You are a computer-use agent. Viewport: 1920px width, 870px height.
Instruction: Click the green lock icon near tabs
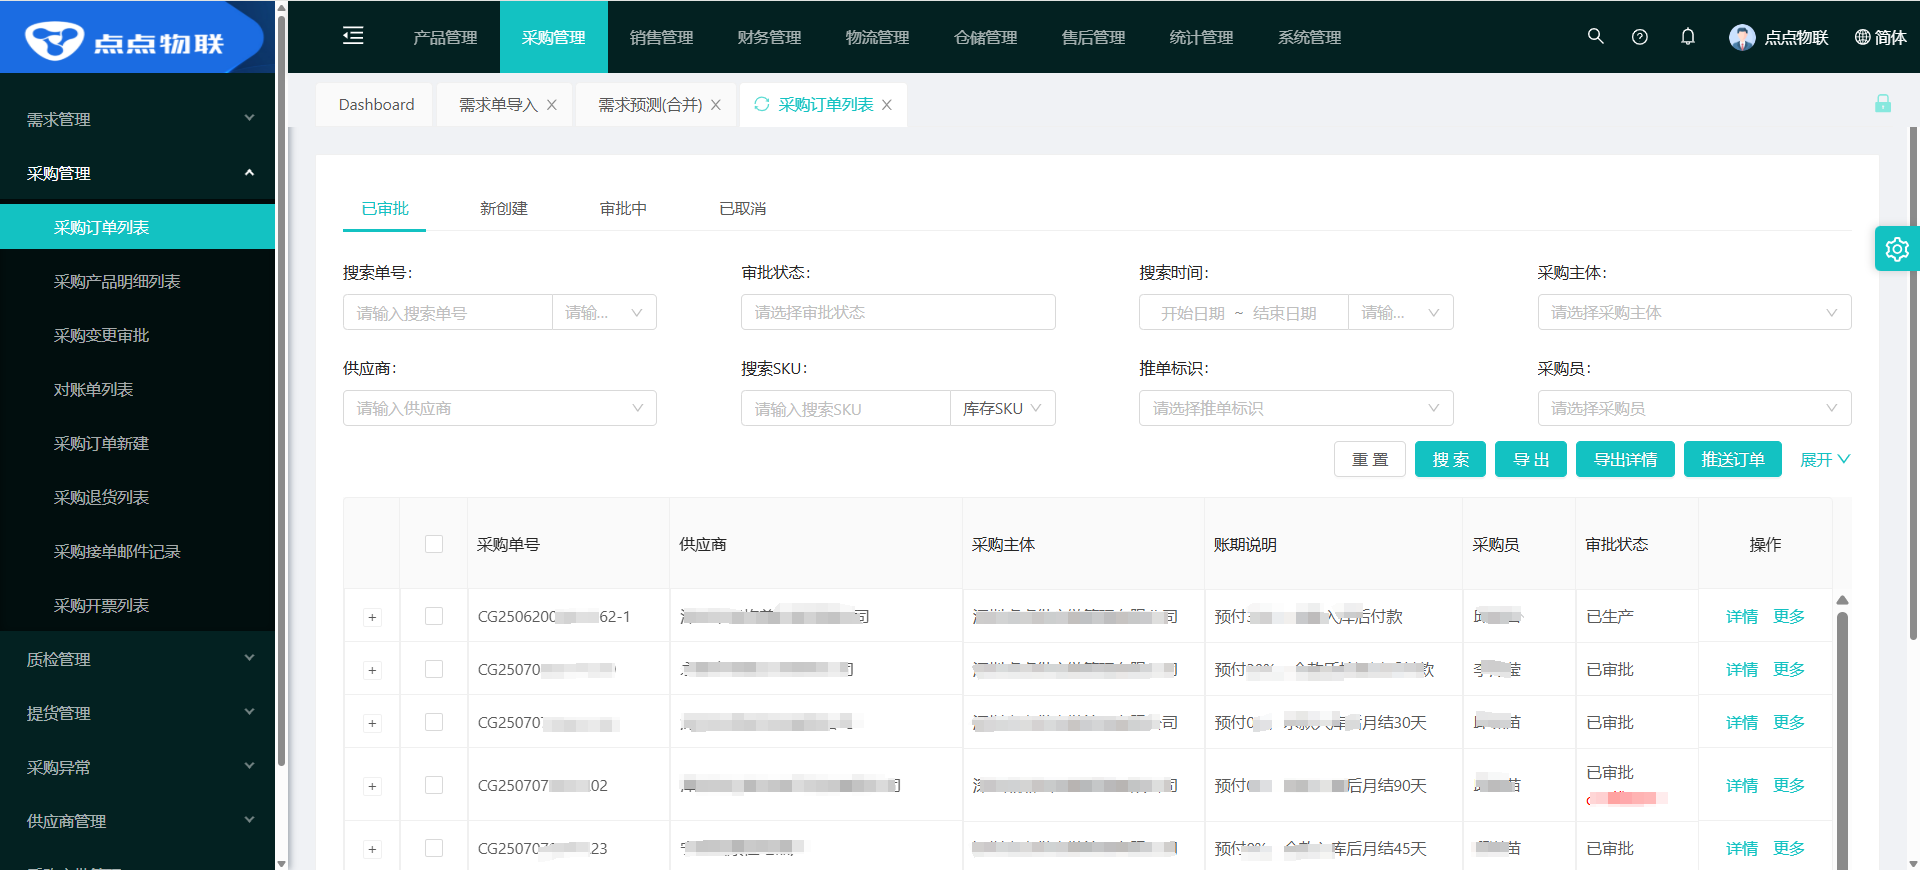(x=1882, y=103)
